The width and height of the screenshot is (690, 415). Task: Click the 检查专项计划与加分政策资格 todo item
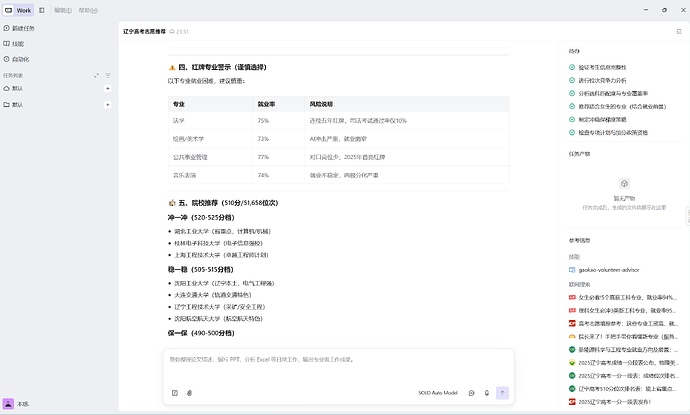pos(608,132)
